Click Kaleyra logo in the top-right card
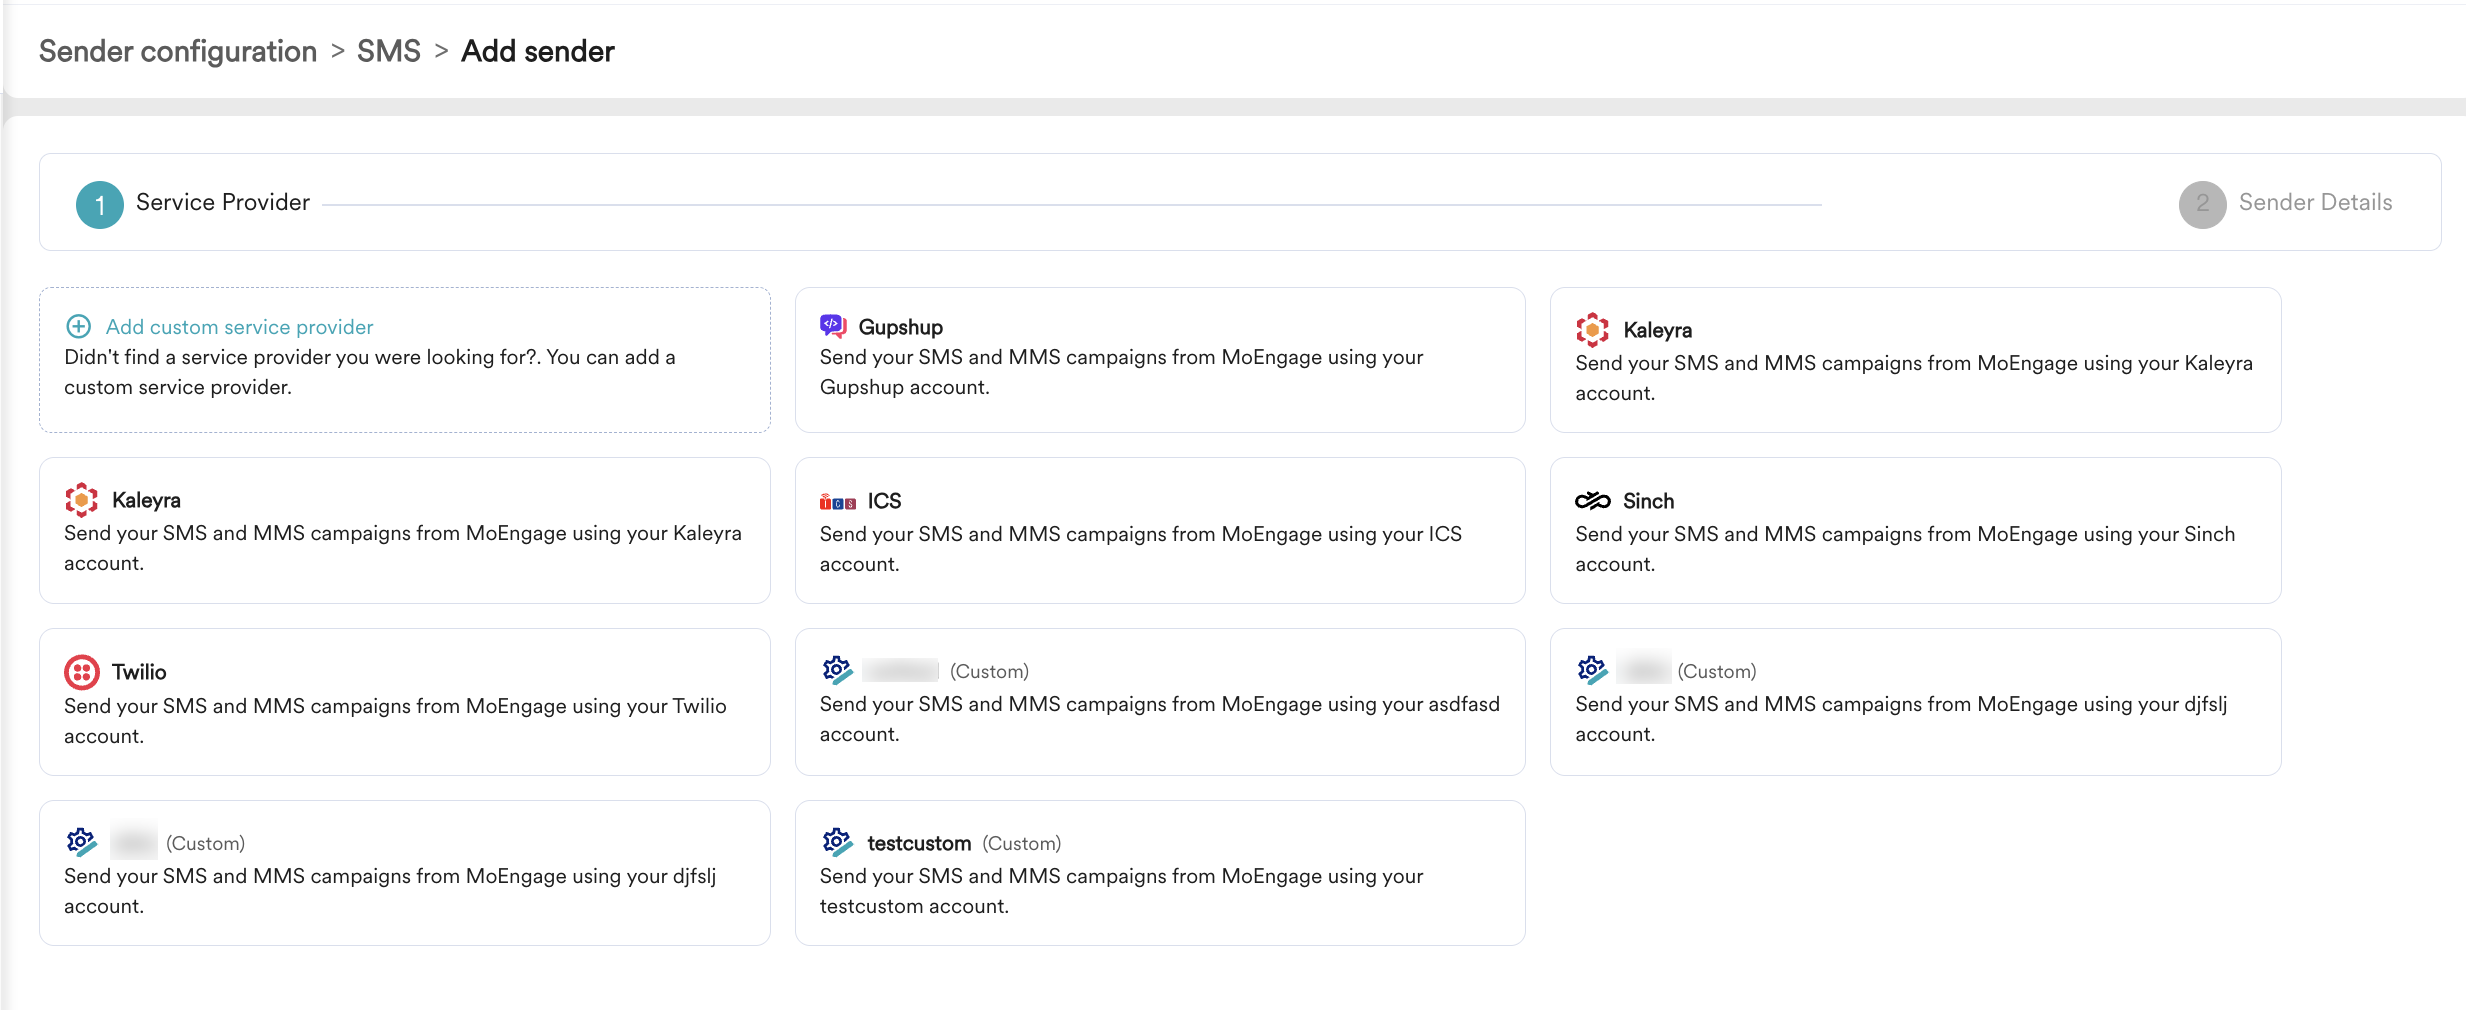The width and height of the screenshot is (2466, 1010). point(1592,330)
